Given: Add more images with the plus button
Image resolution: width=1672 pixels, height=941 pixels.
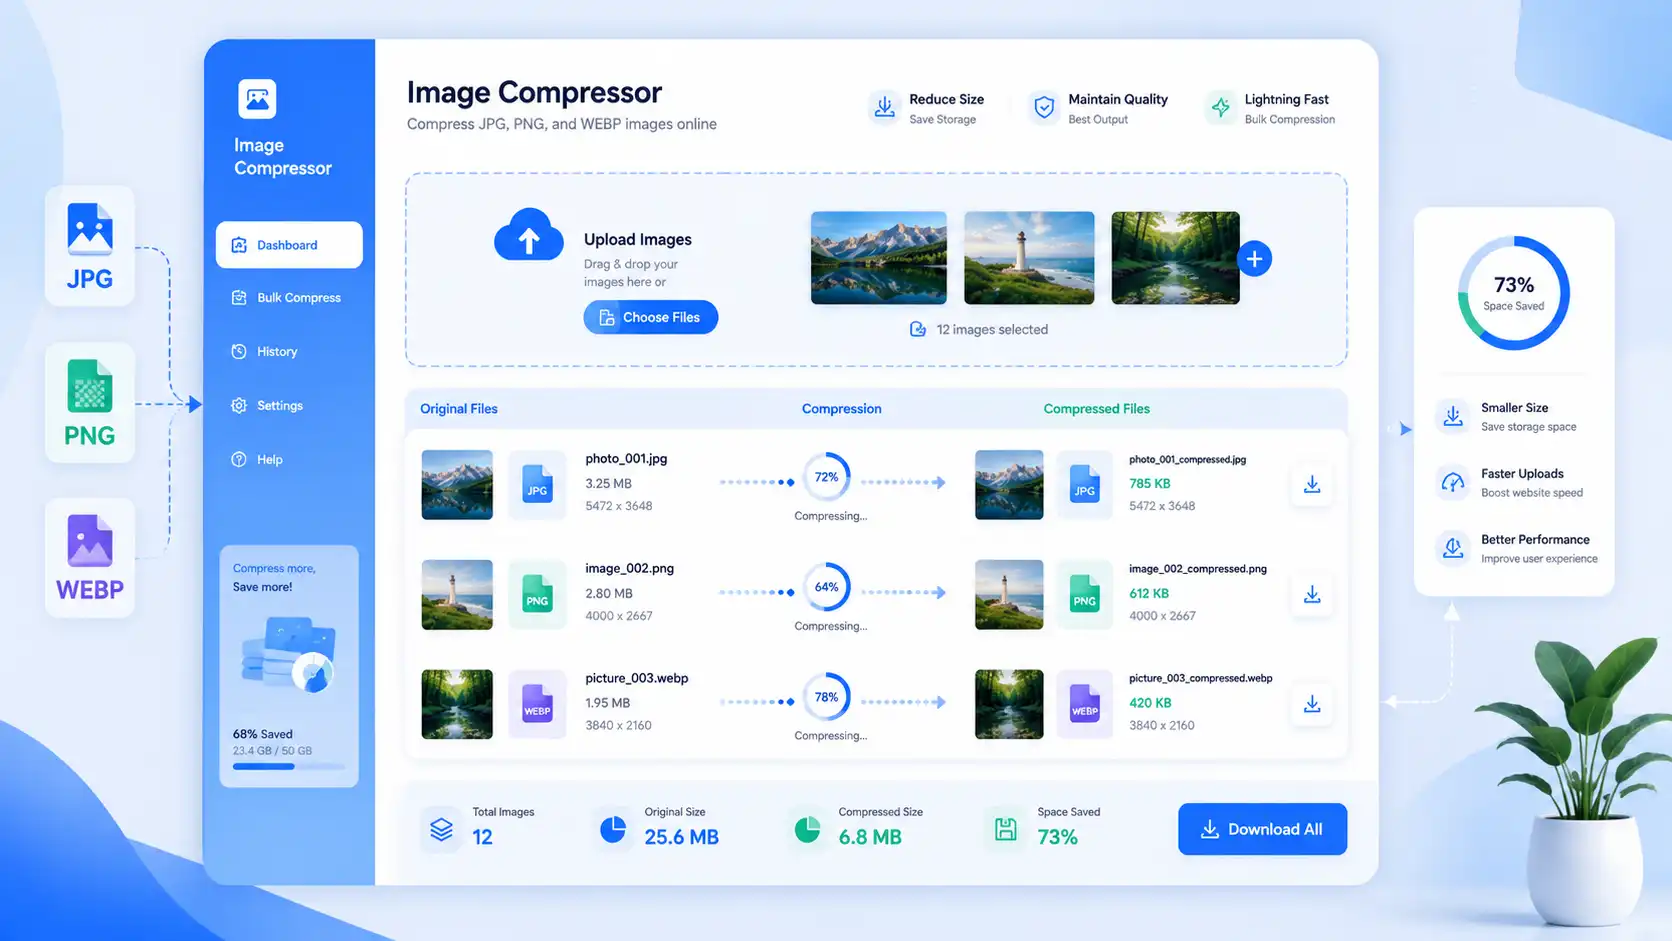Looking at the screenshot, I should pyautogui.click(x=1255, y=259).
